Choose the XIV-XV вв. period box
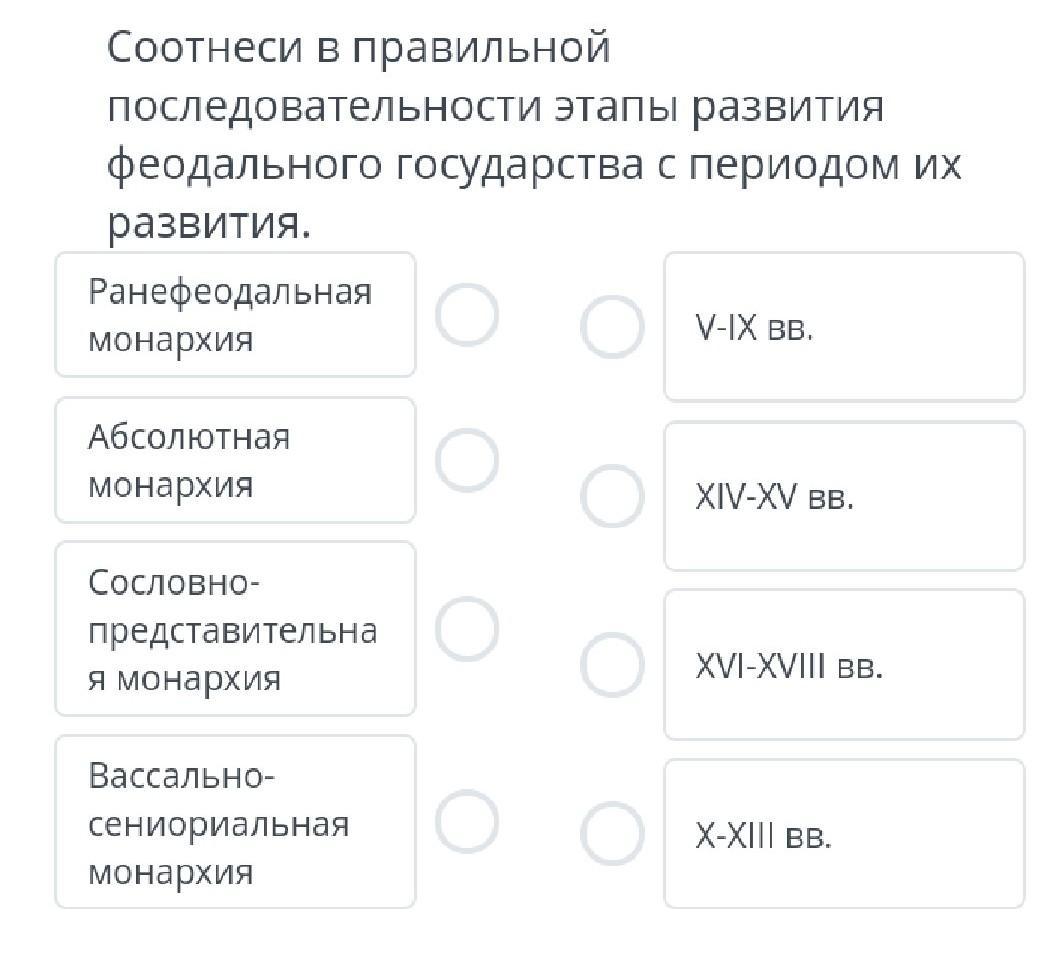The width and height of the screenshot is (1051, 961). click(x=844, y=496)
